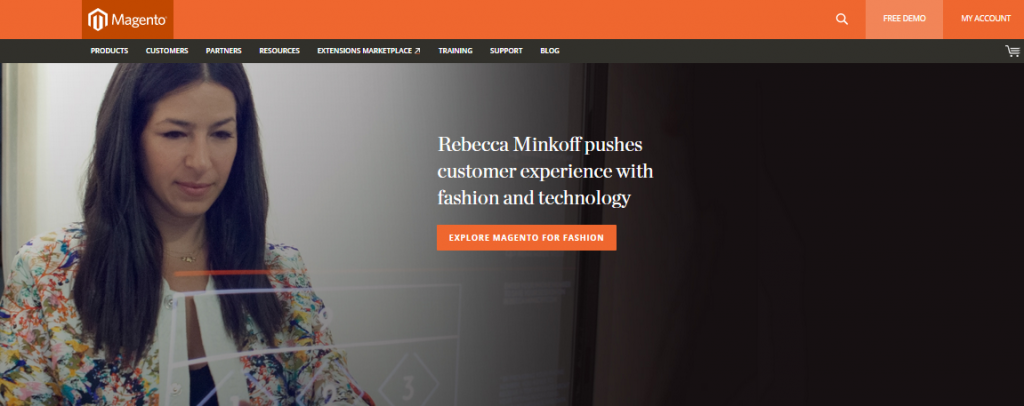Click Explore Magento for Fashion button

526,238
